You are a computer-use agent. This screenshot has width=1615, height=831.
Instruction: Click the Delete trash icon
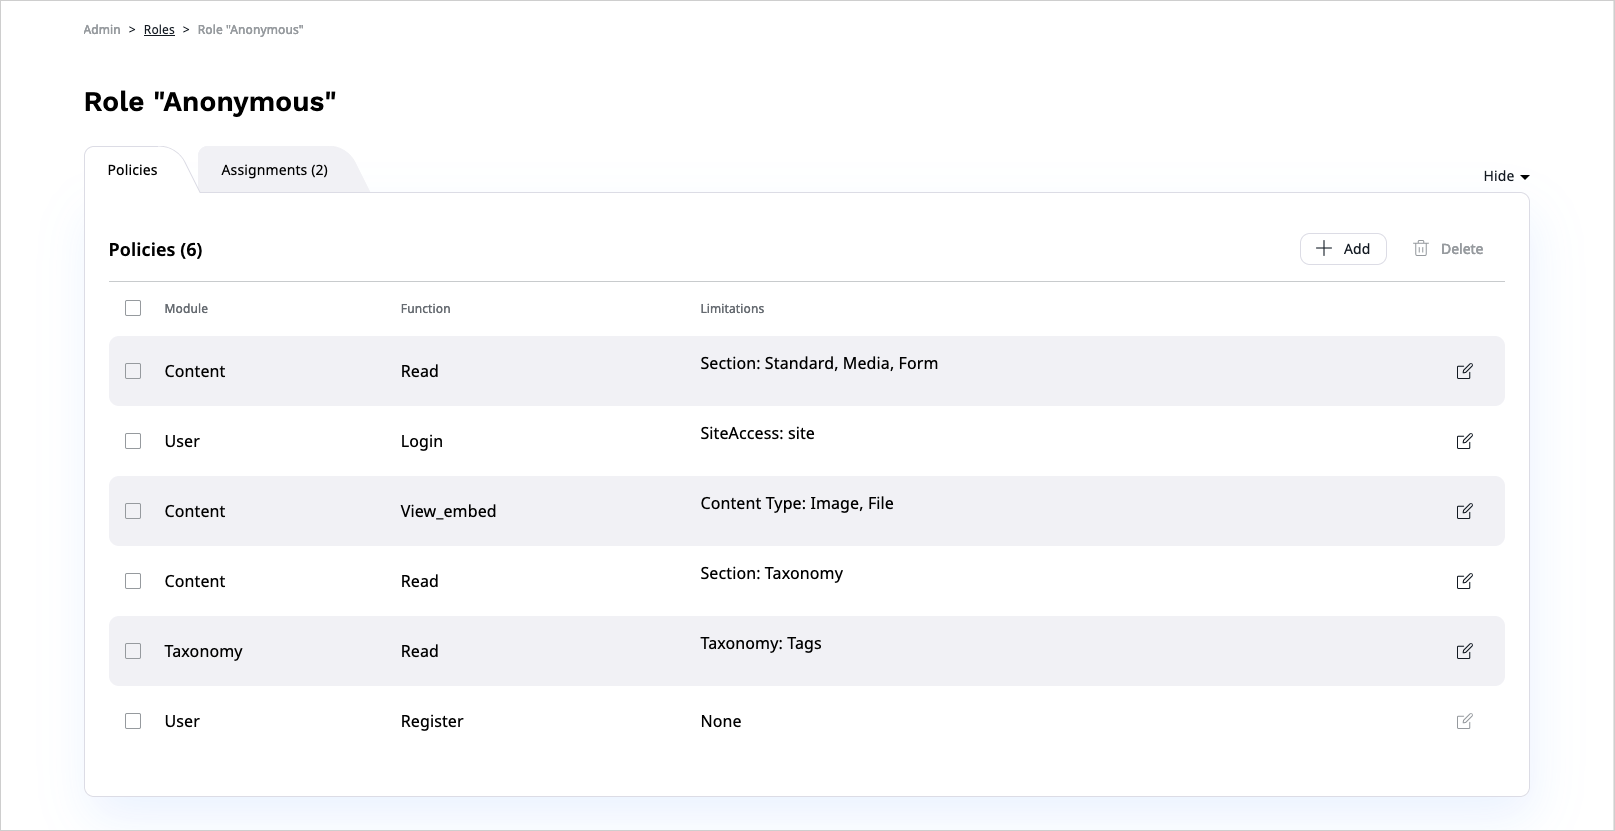coord(1420,248)
